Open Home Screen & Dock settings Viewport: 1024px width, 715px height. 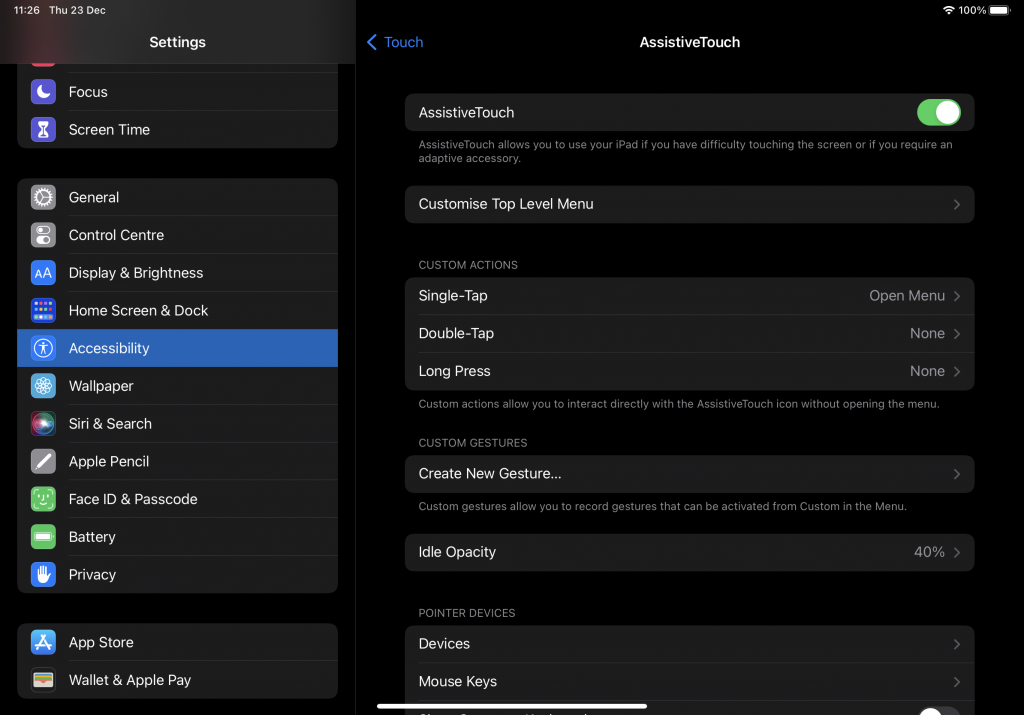pos(178,311)
